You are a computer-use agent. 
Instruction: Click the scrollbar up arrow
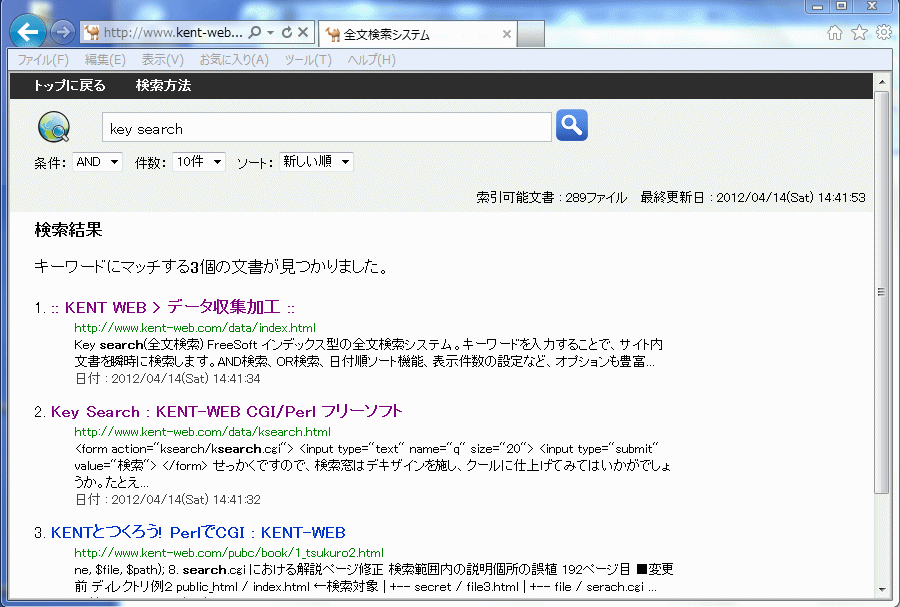pyautogui.click(x=882, y=82)
